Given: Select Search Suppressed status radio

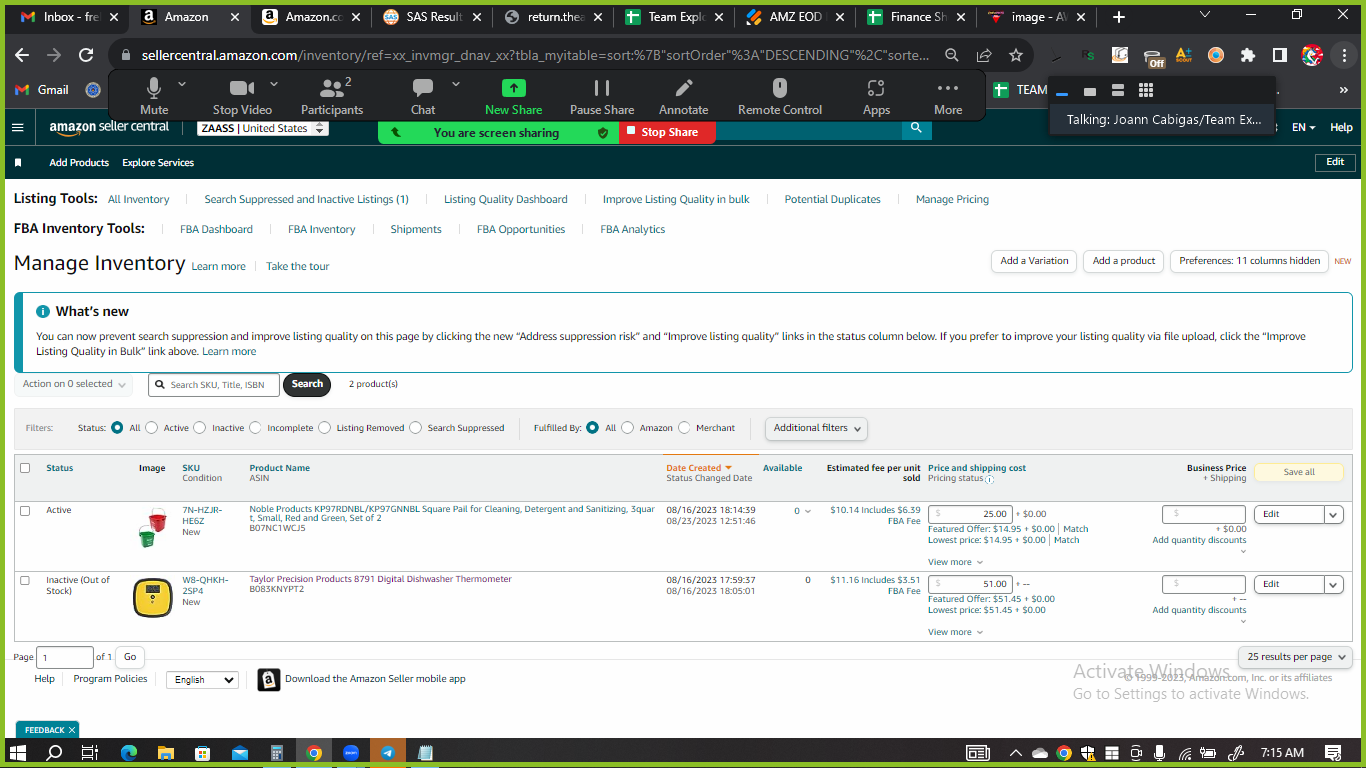Looking at the screenshot, I should click(416, 428).
